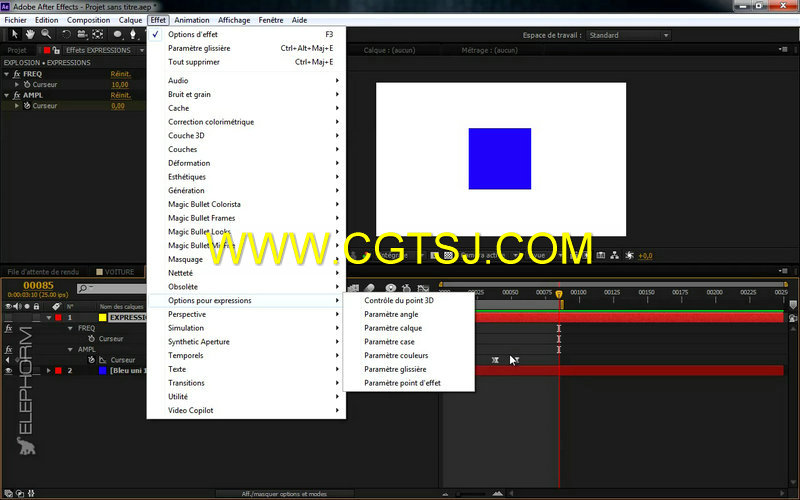Viewport: 800px width, 500px height.
Task: Collapse layer 1 EXPRESSIONS in timeline
Action: click(49, 317)
